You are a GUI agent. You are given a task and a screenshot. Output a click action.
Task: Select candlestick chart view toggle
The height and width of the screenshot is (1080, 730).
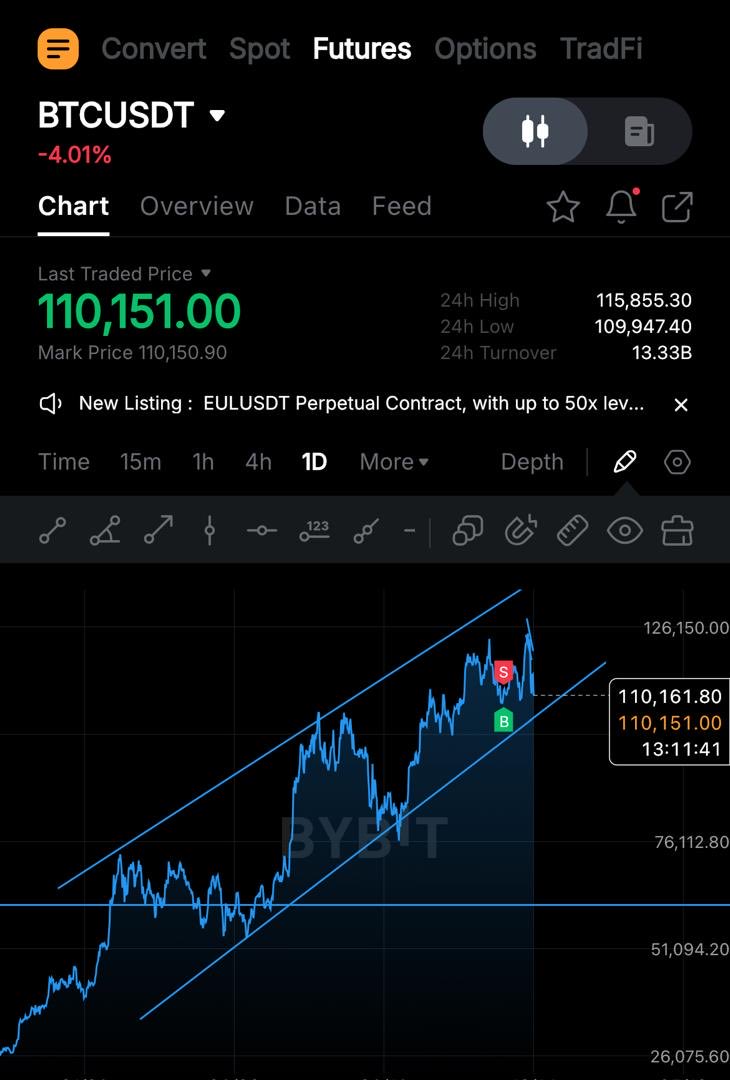(535, 131)
